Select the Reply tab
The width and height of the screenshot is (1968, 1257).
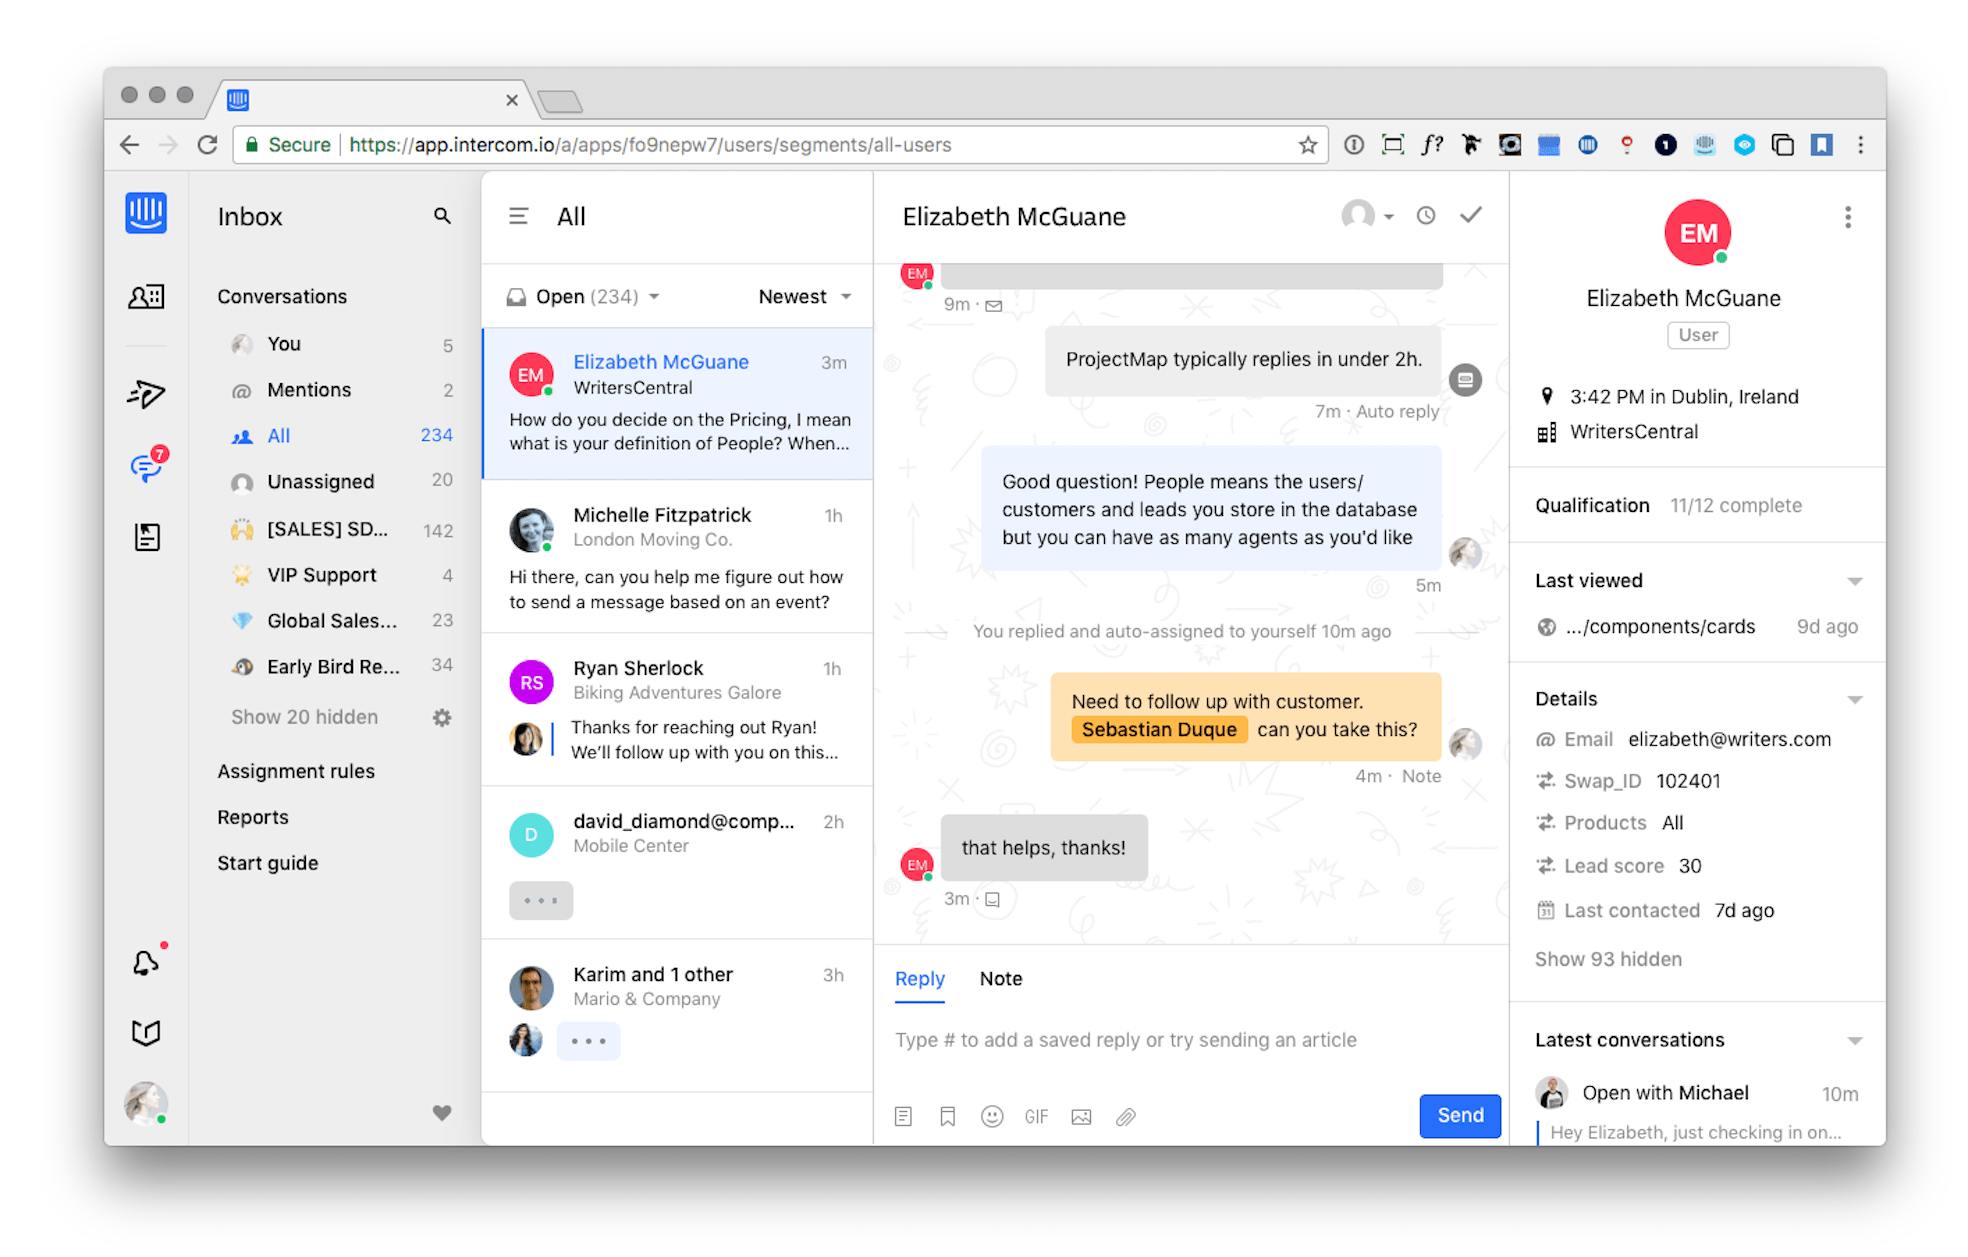coord(918,979)
